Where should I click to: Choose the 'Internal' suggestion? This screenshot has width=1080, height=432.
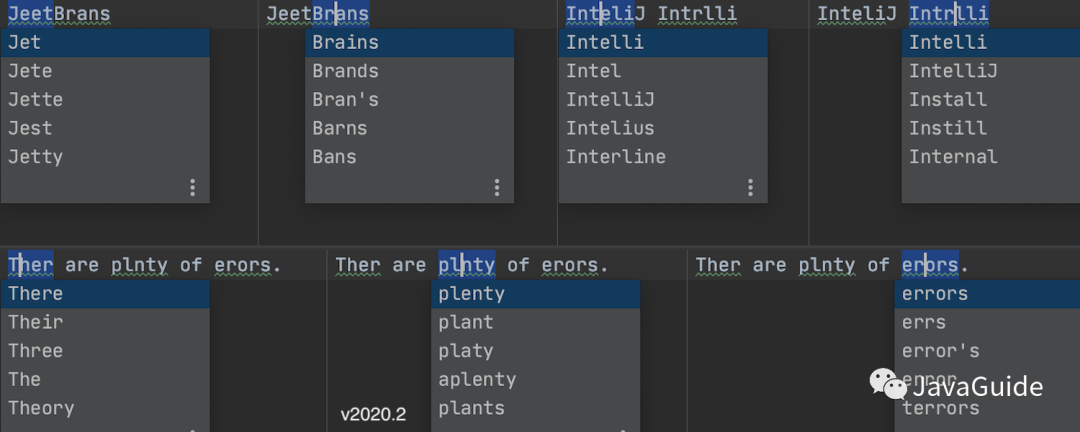[991, 157]
